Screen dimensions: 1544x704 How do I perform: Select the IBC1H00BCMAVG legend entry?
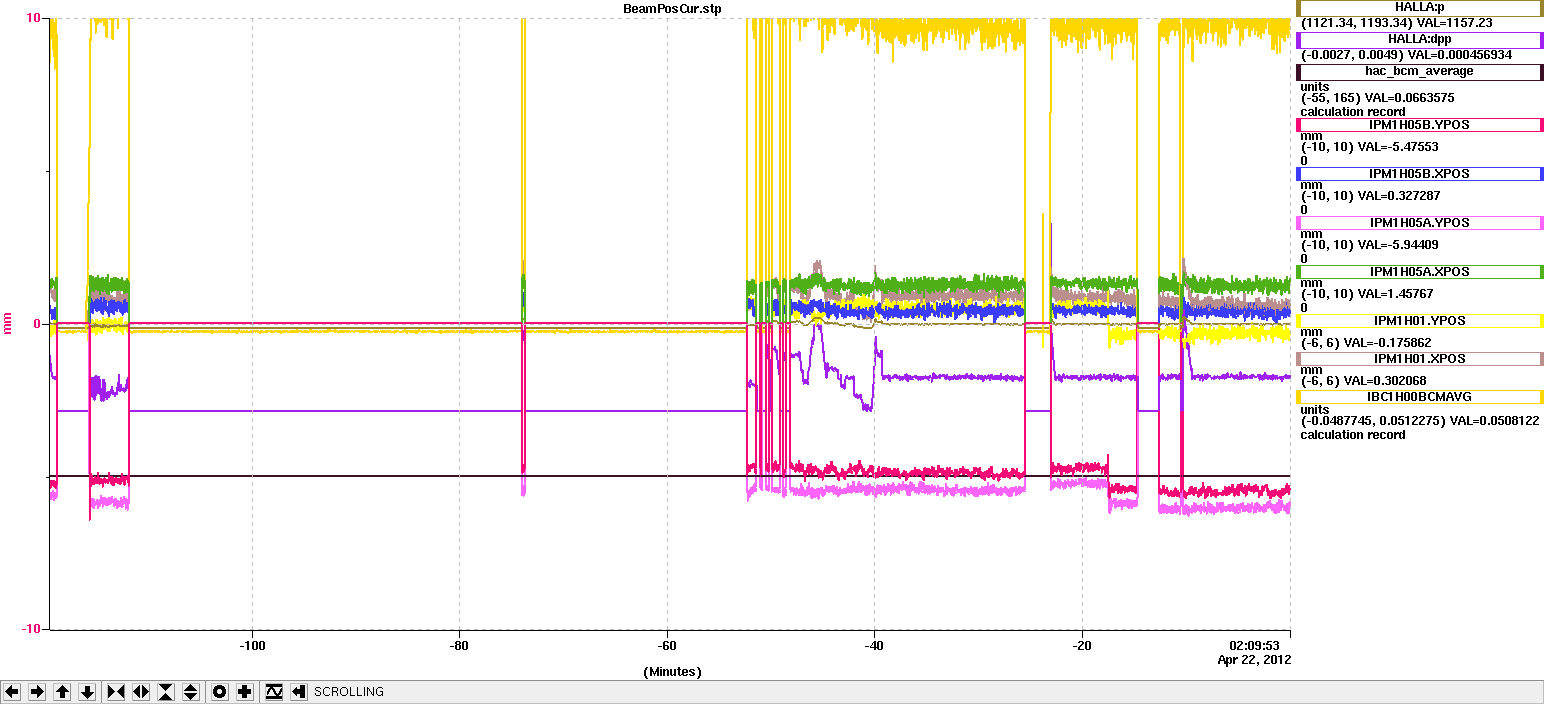[x=1420, y=397]
